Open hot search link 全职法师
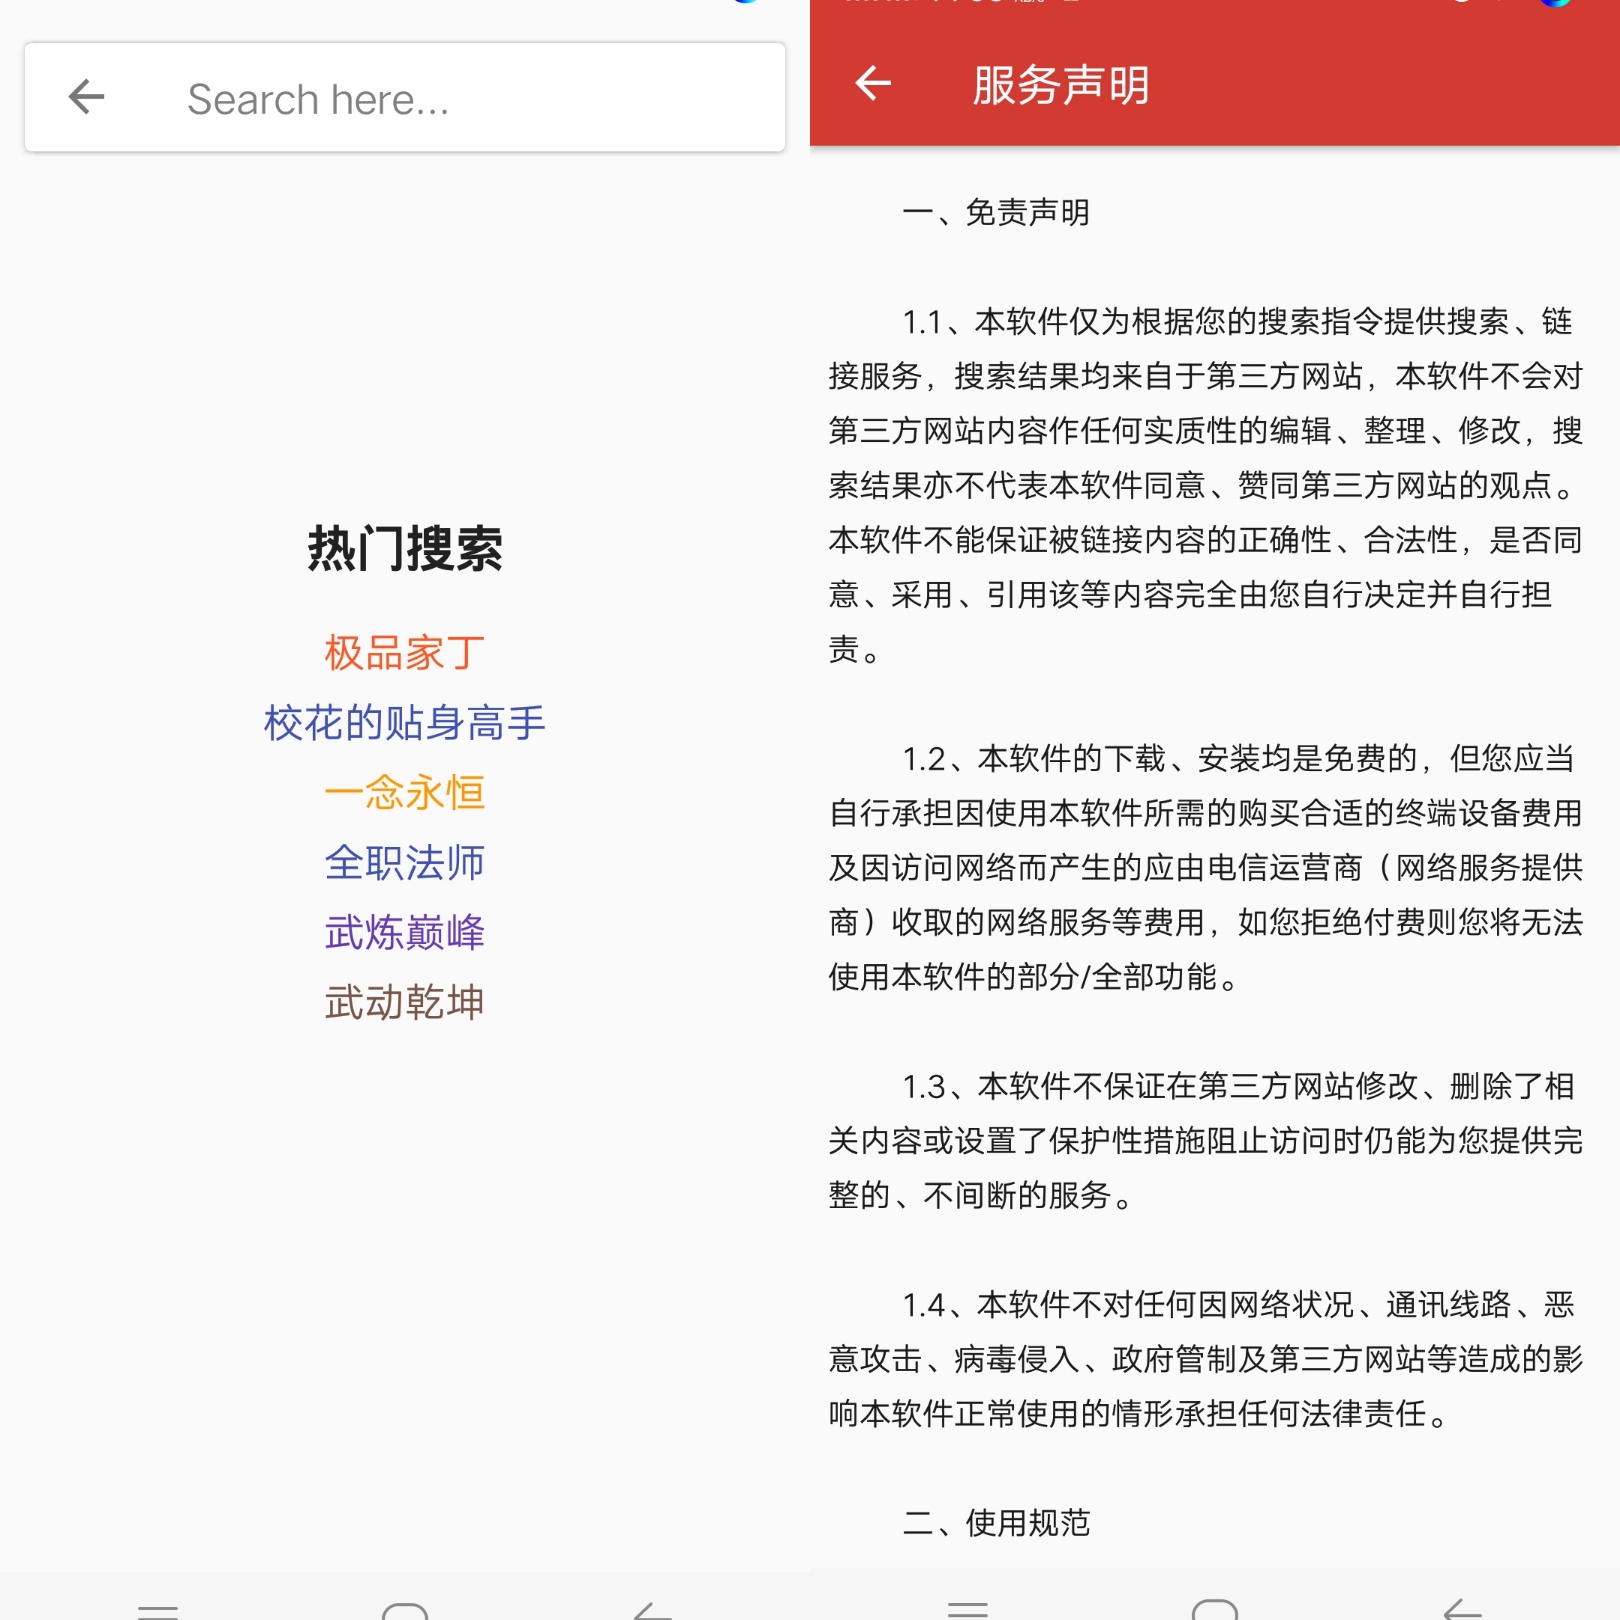Viewport: 1620px width, 1620px height. [x=404, y=861]
